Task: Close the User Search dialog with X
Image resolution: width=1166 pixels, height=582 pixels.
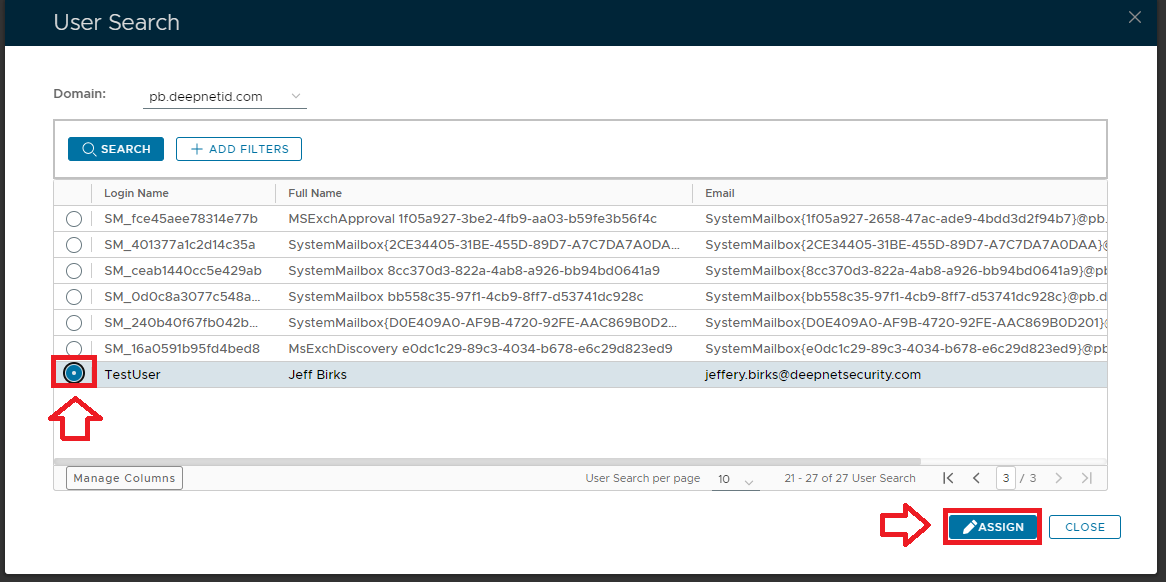Action: [x=1134, y=17]
